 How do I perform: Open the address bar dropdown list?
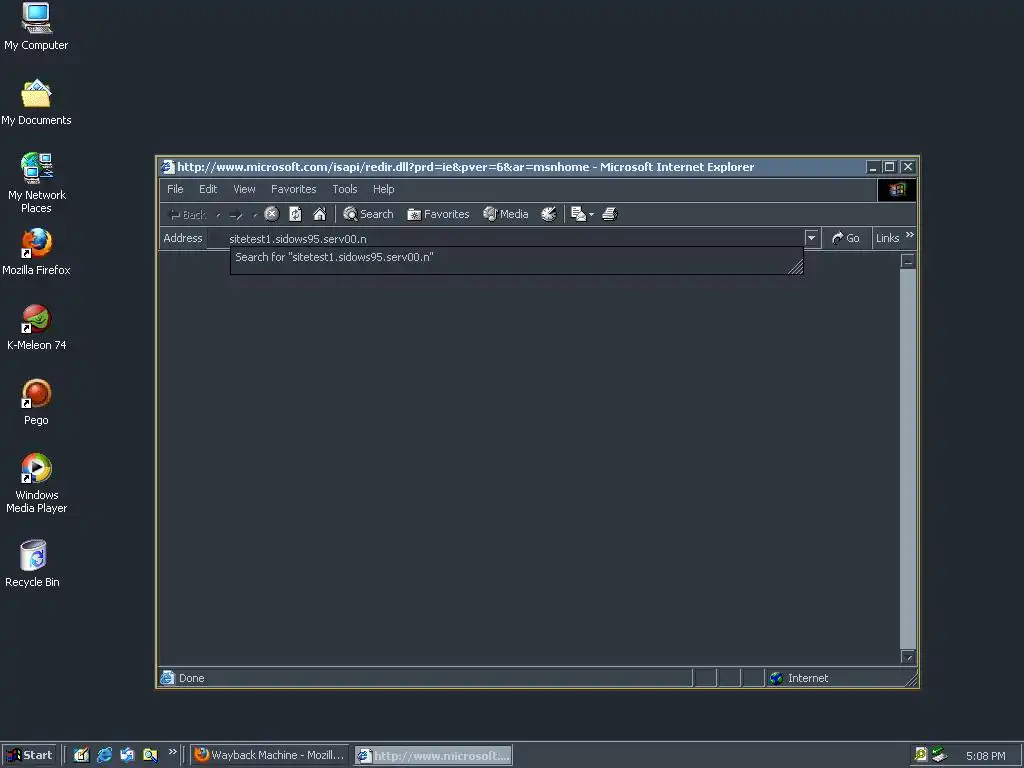(x=812, y=238)
